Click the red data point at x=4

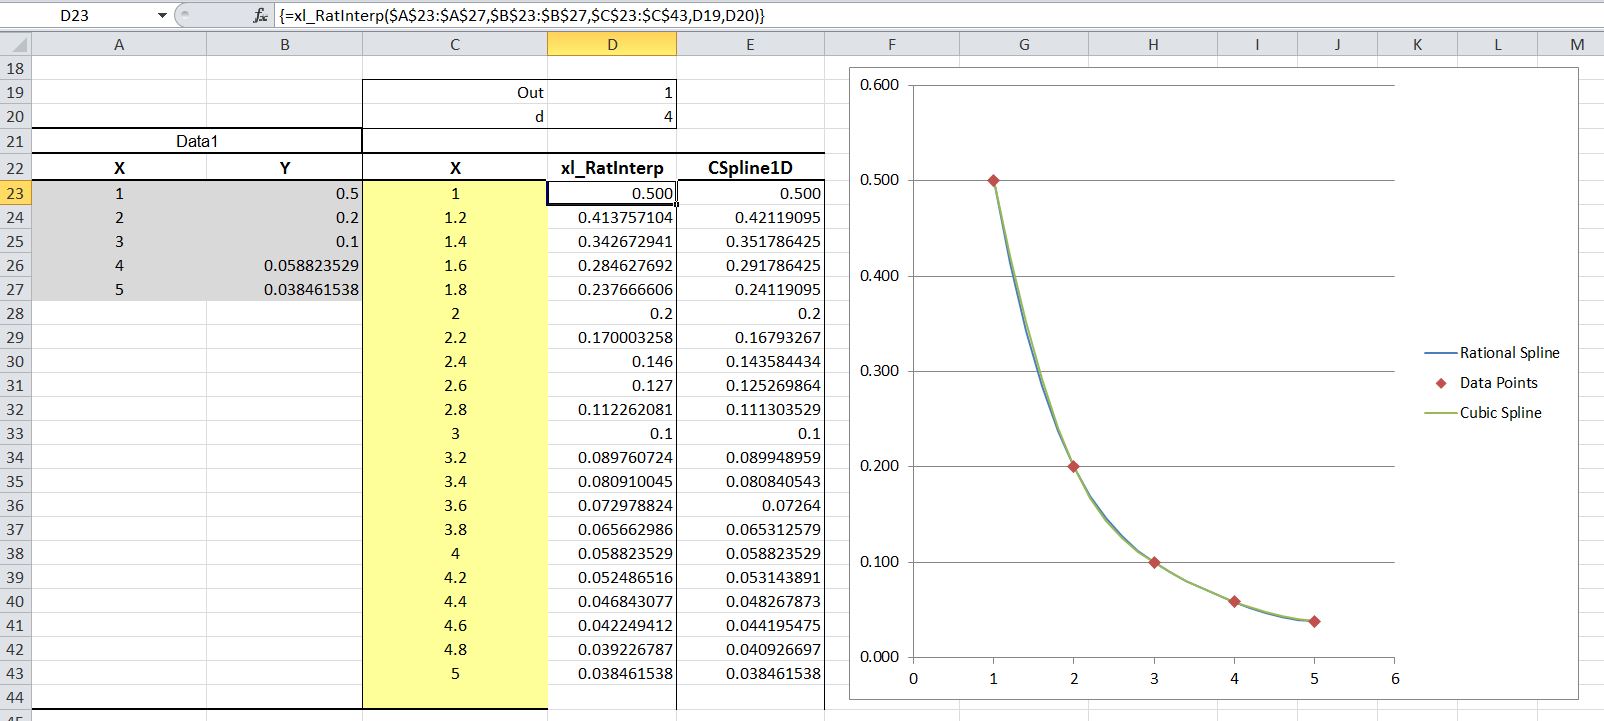coord(1234,601)
